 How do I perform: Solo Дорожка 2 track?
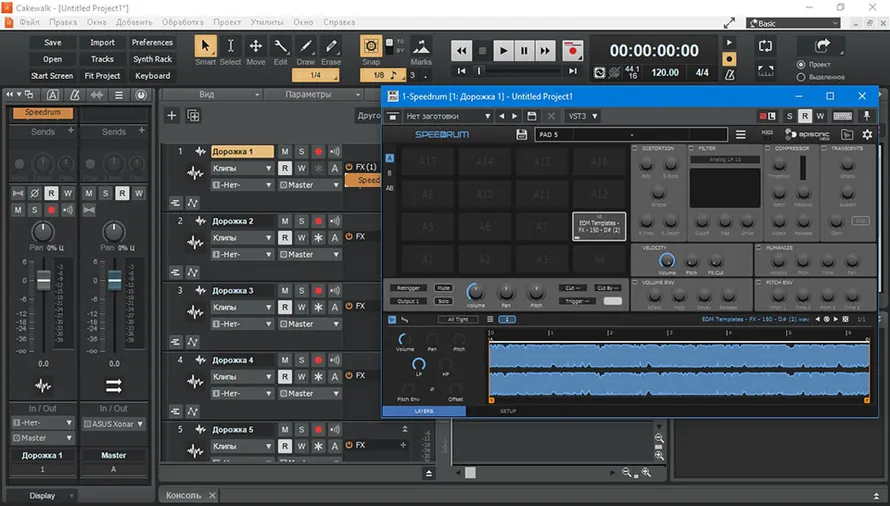click(x=301, y=221)
